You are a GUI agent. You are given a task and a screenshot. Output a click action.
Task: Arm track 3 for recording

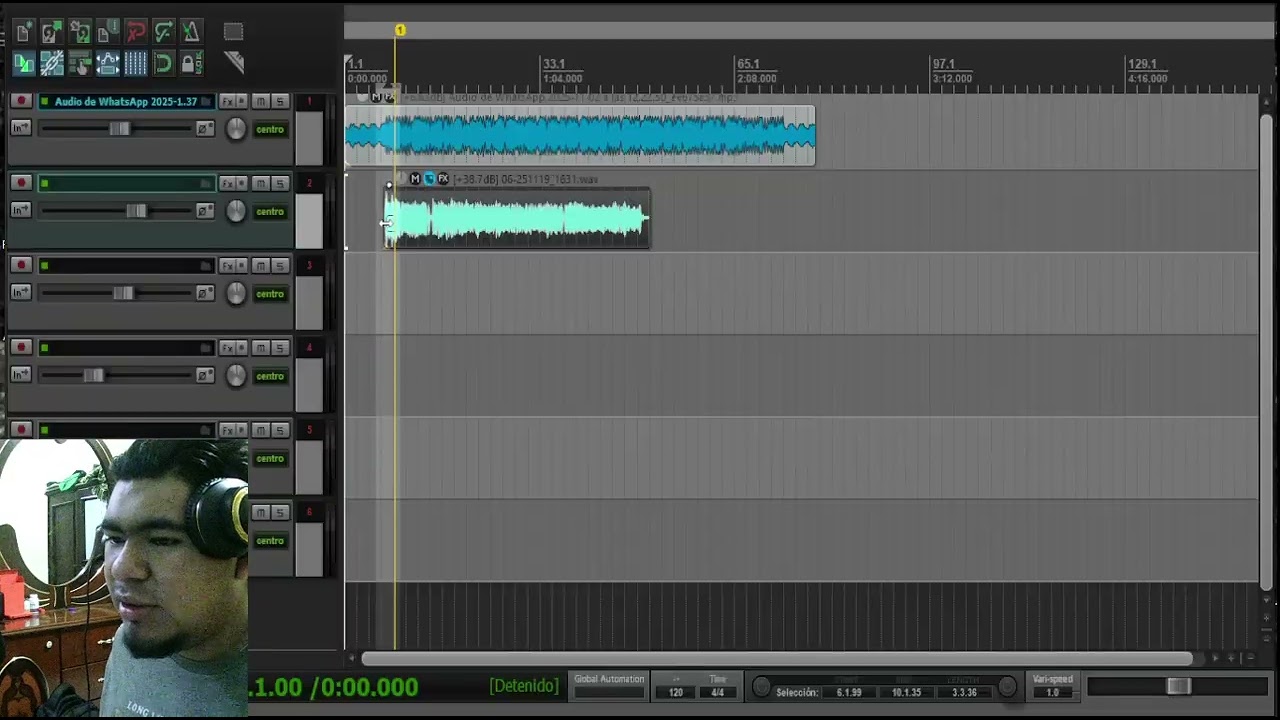coord(21,265)
